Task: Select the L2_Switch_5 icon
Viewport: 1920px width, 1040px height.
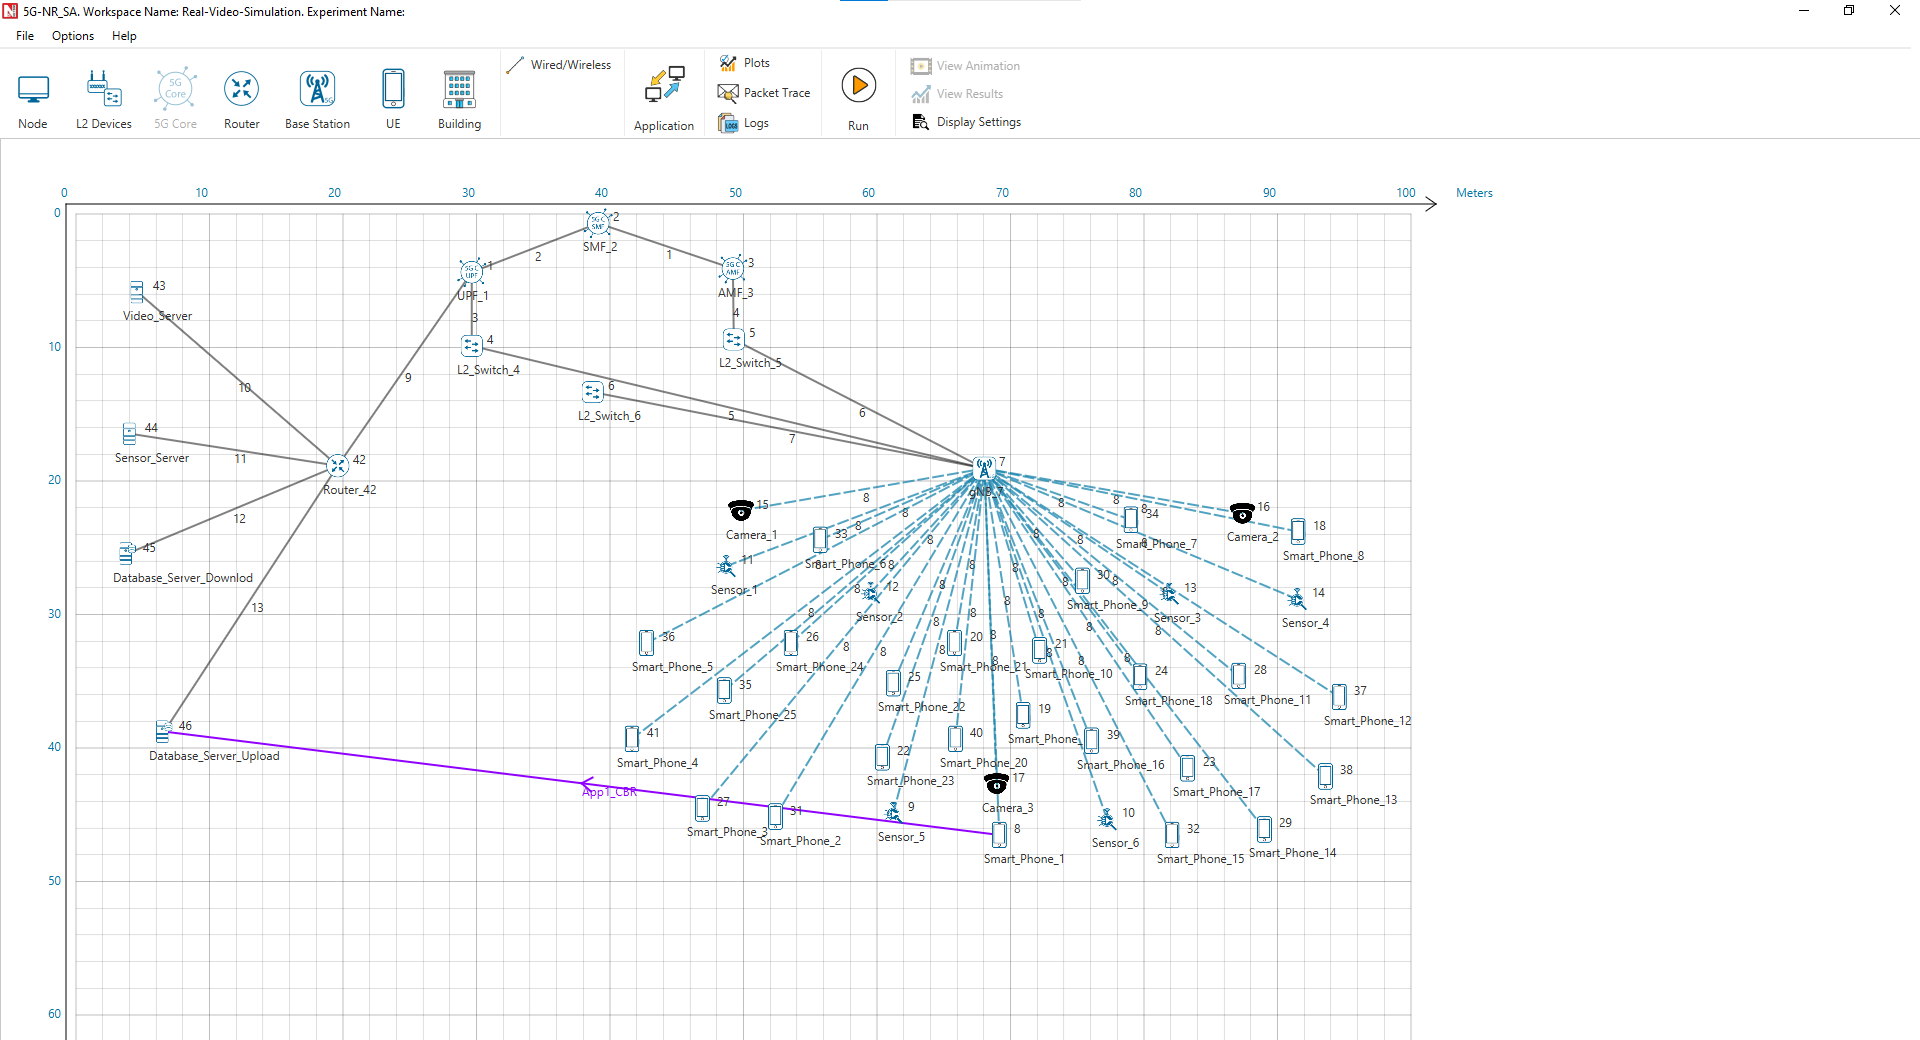Action: point(734,339)
